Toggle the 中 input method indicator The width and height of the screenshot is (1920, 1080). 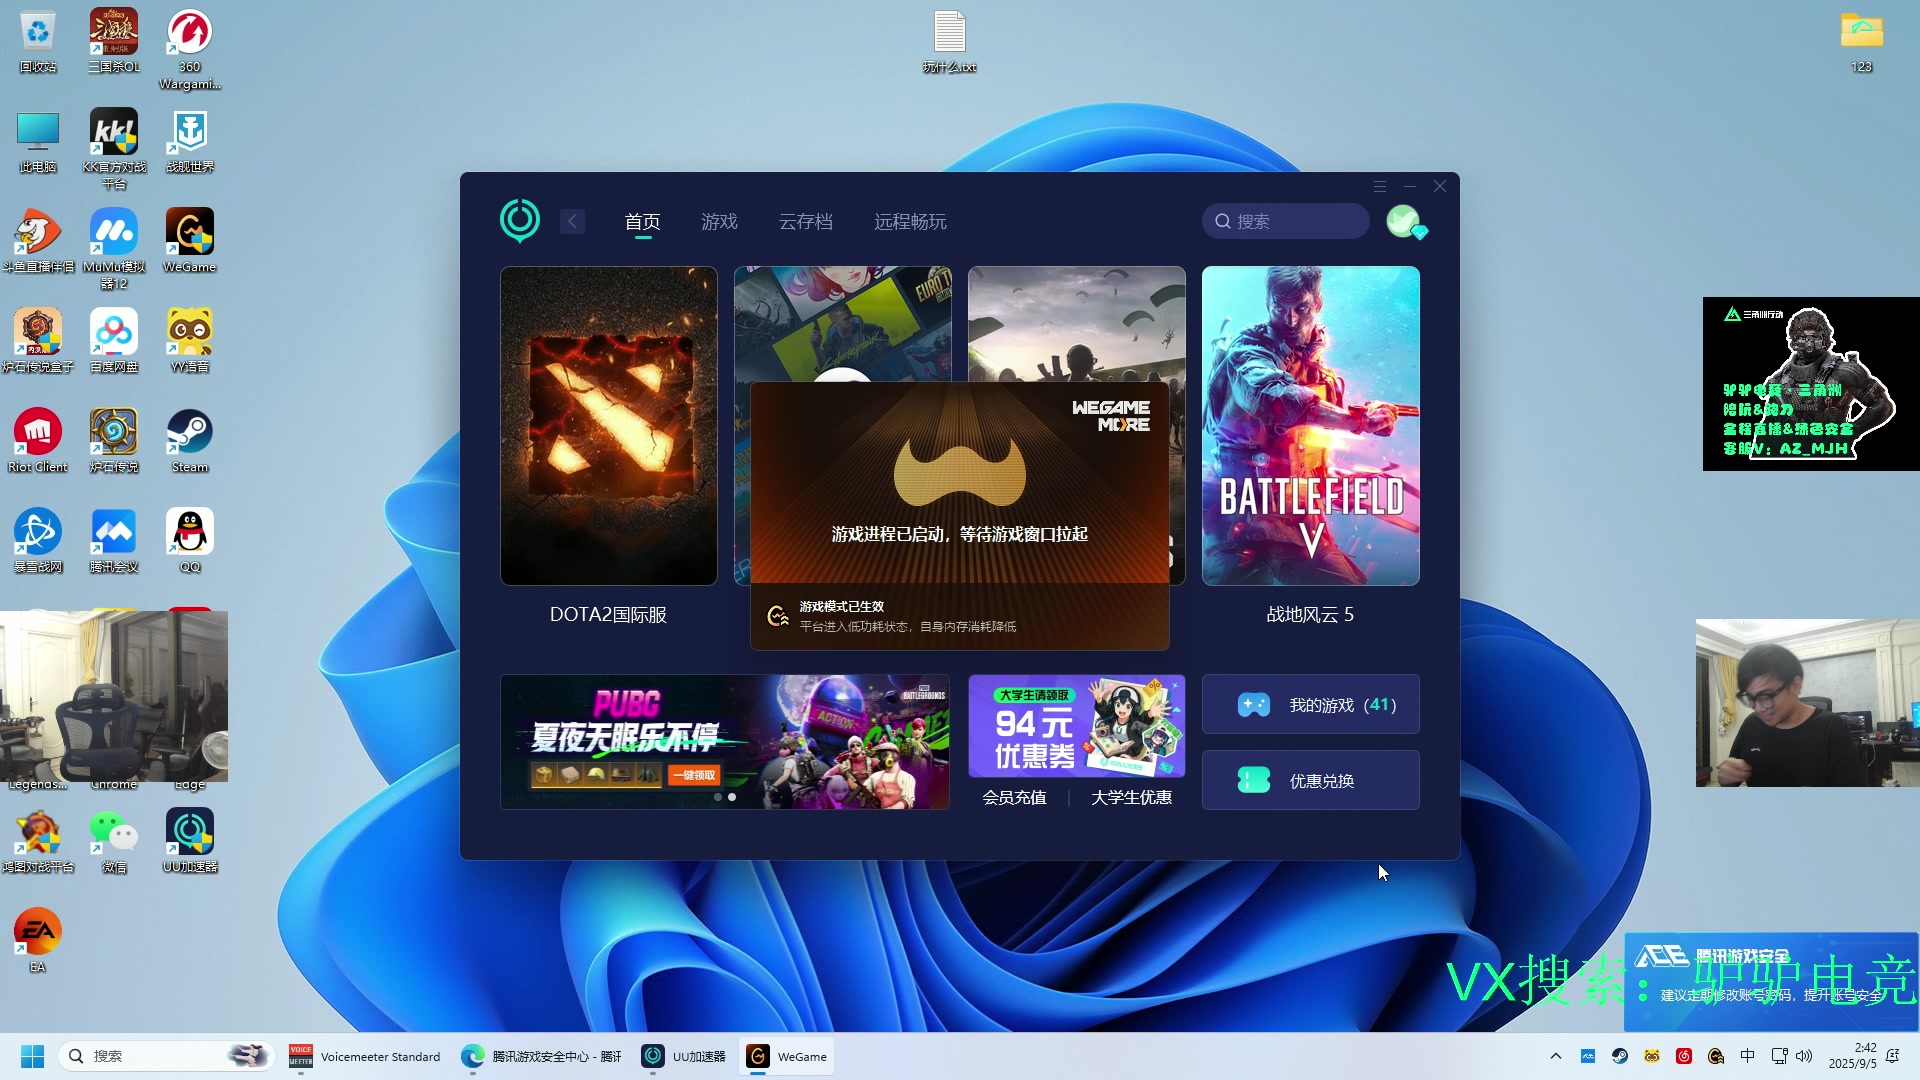1747,1056
